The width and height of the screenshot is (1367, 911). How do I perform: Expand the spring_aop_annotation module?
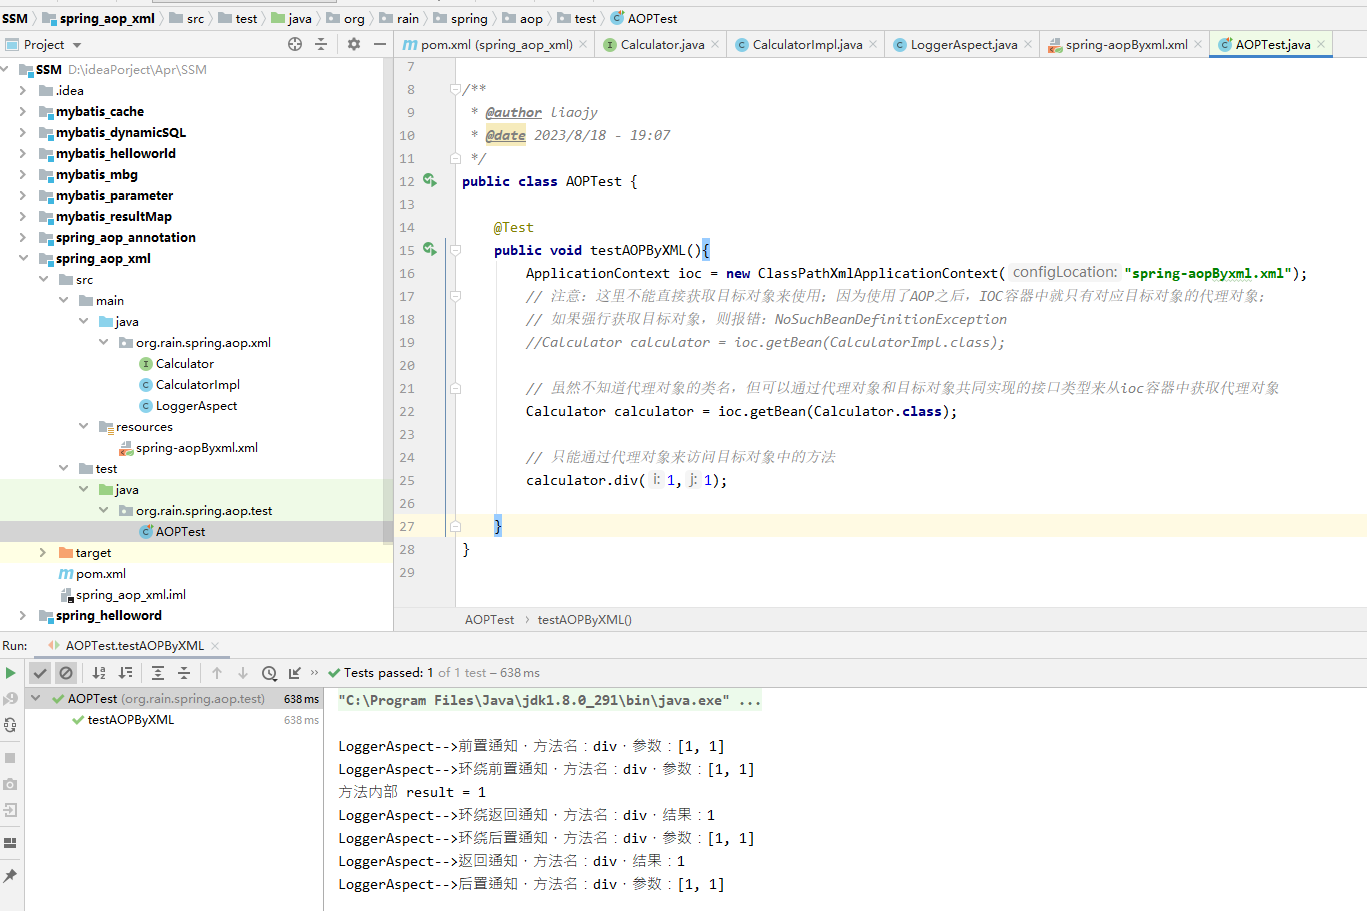[x=23, y=237]
